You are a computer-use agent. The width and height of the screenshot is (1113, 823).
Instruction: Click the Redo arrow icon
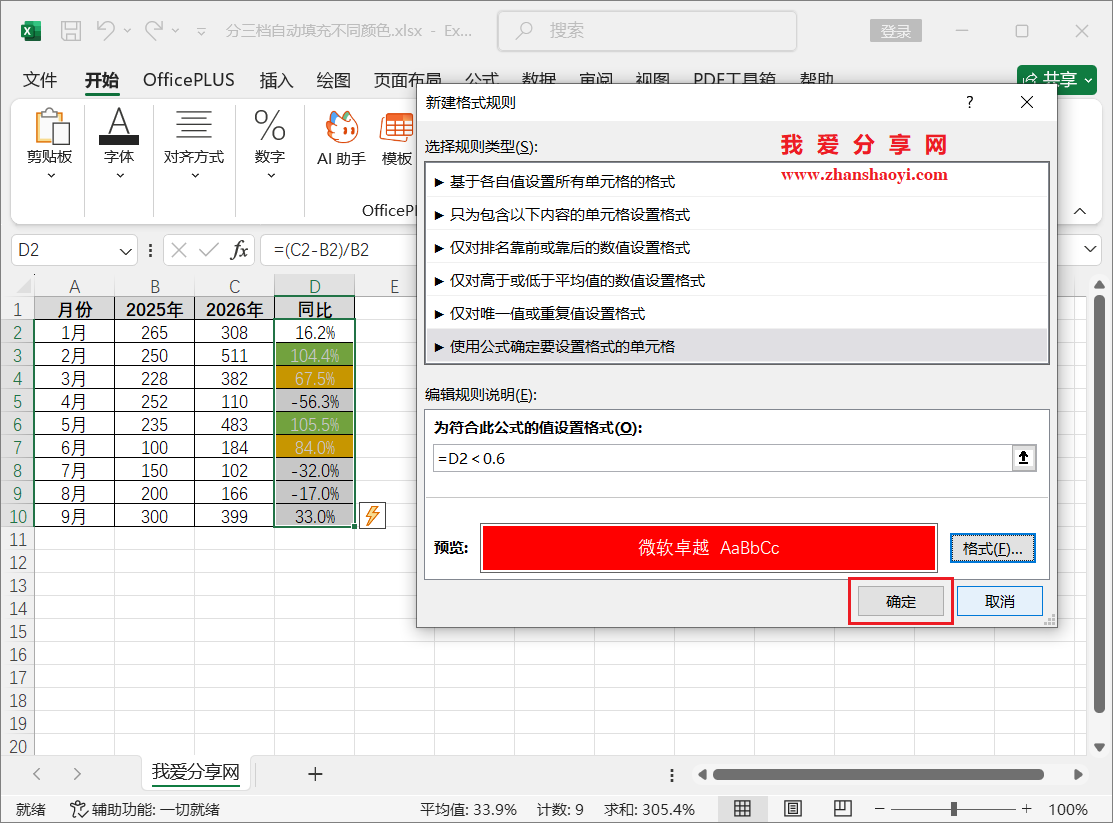click(154, 31)
